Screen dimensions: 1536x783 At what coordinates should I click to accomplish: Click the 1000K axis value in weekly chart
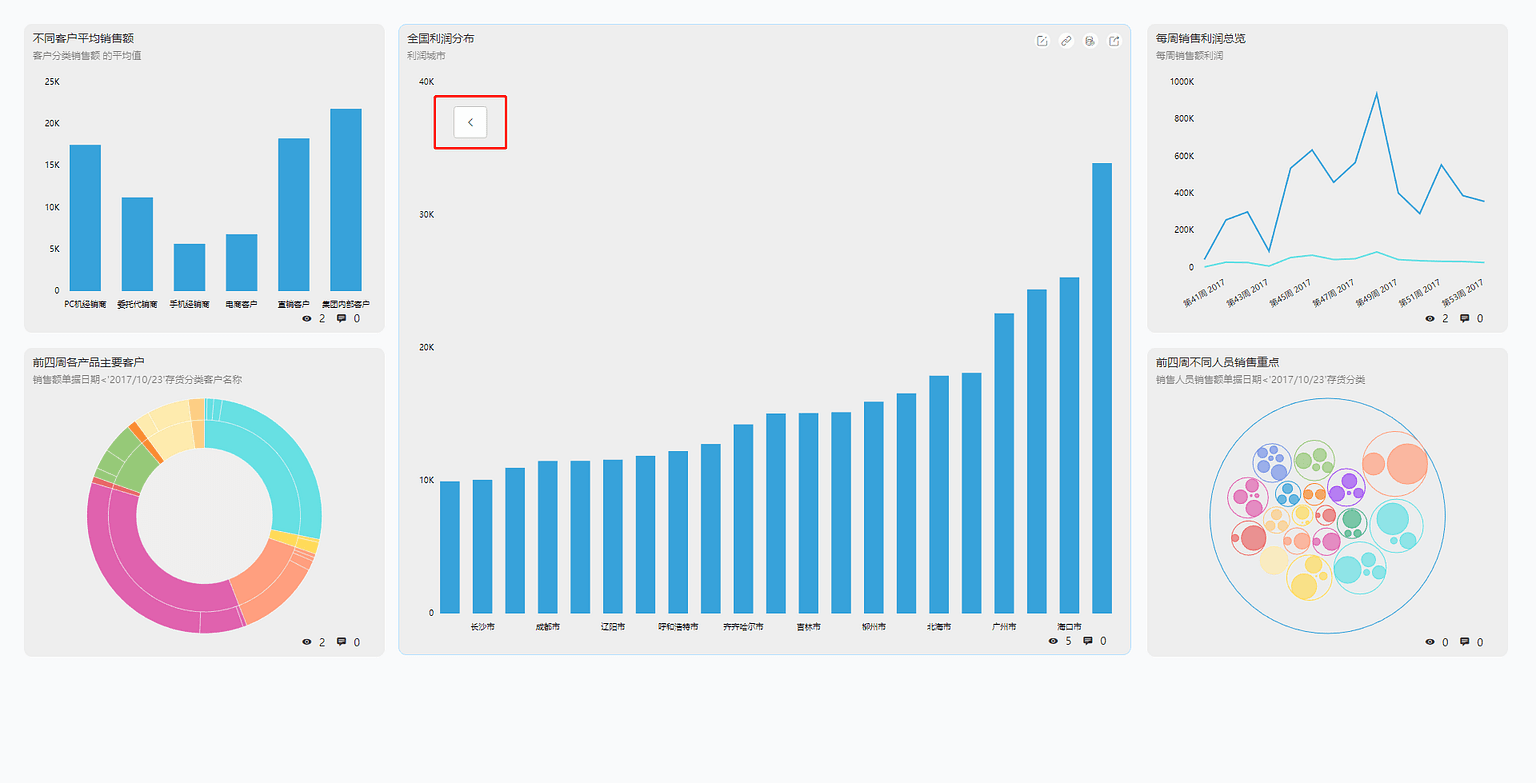click(1181, 82)
